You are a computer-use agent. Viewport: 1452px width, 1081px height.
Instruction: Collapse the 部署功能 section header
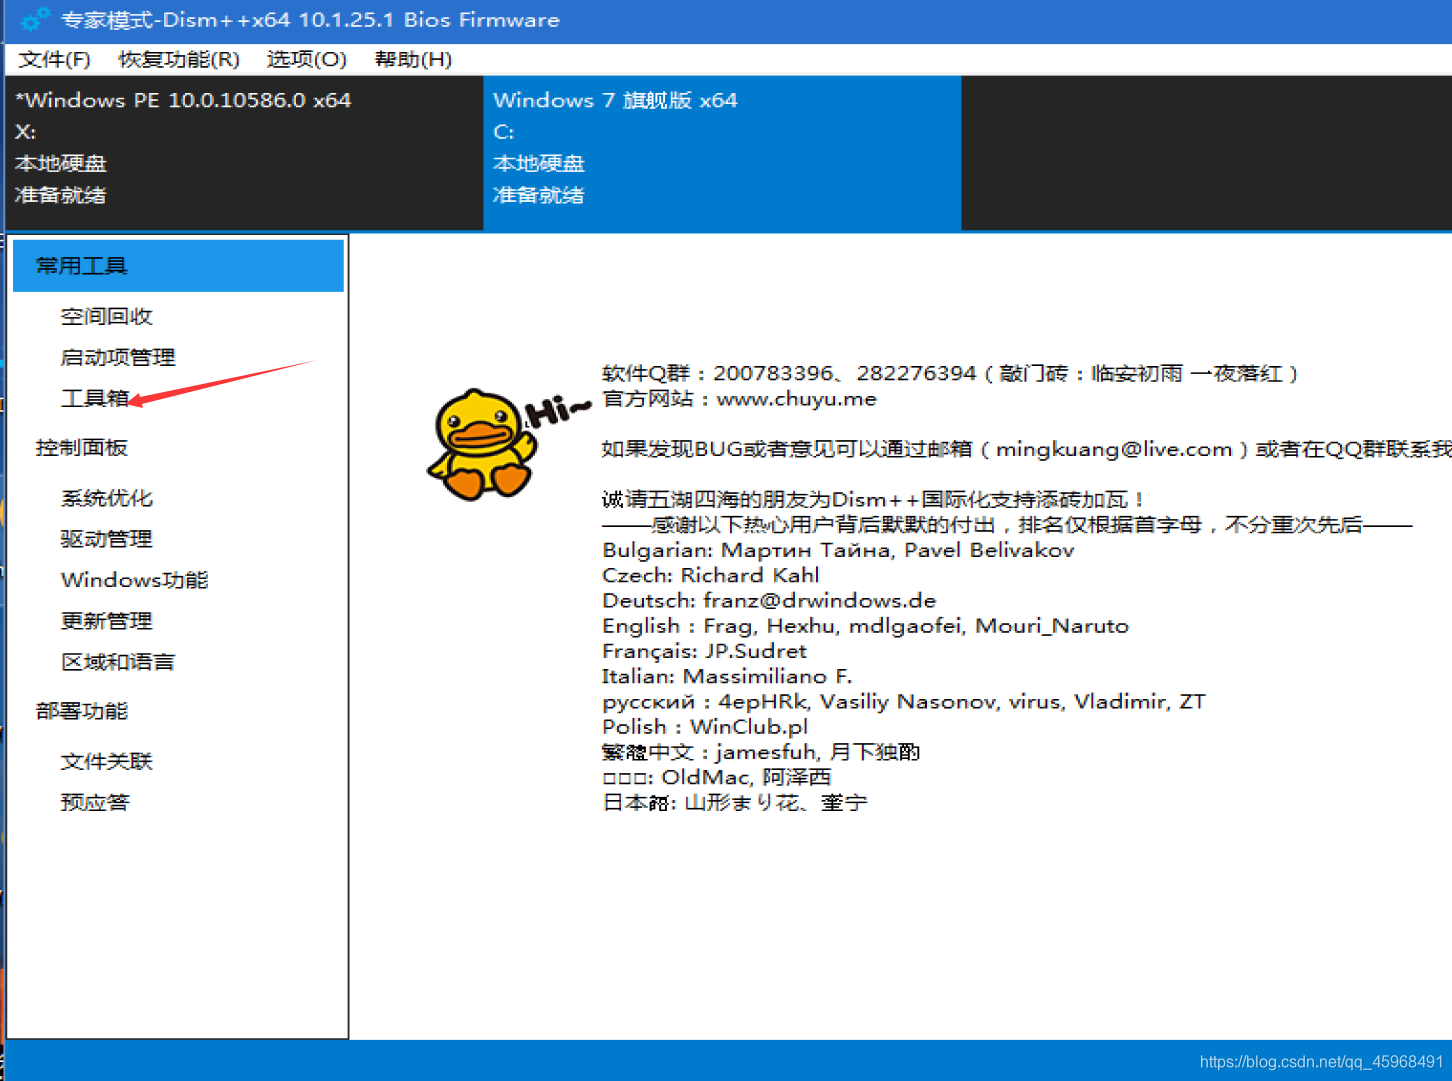click(81, 710)
